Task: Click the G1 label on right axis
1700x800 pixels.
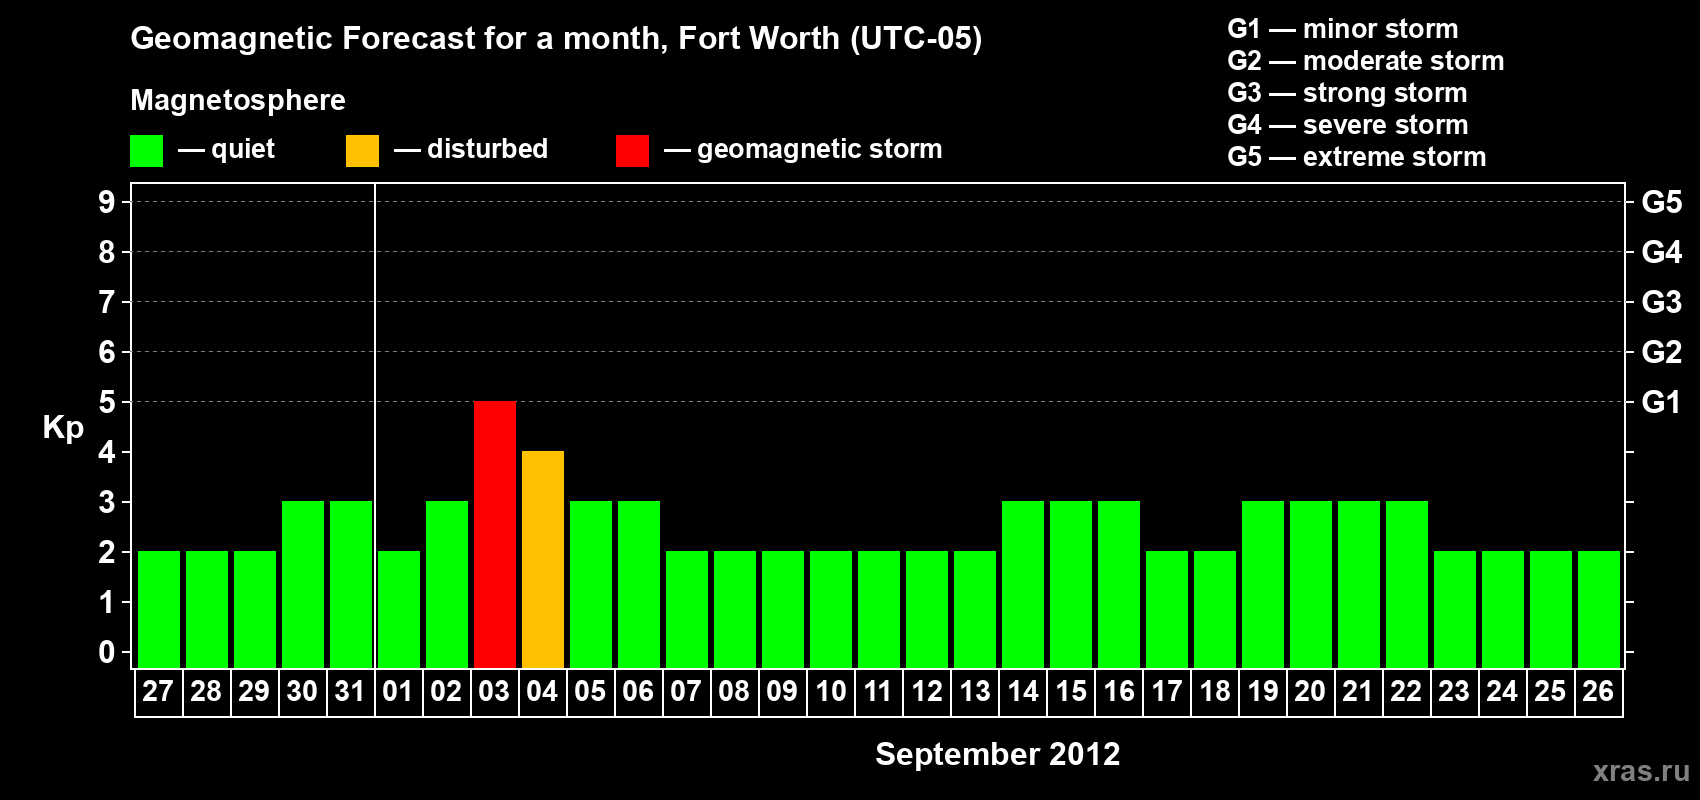Action: 1661,402
